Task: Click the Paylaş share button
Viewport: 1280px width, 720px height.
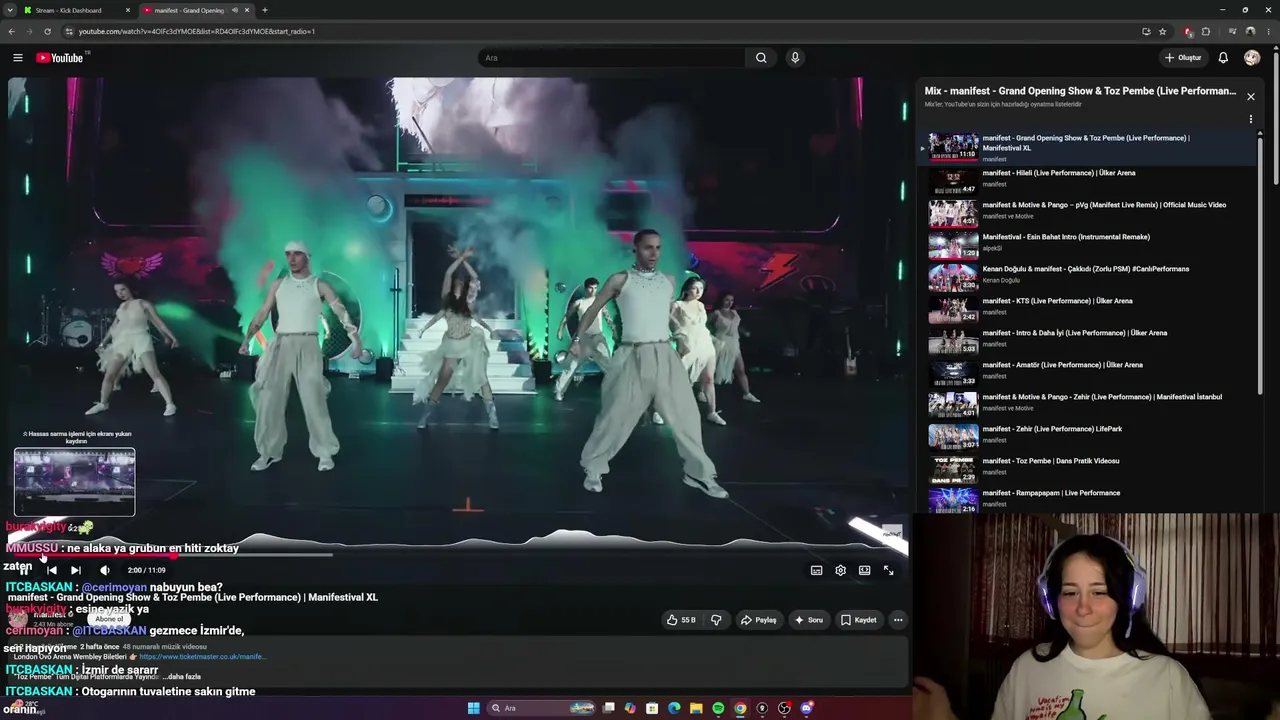Action: click(758, 620)
